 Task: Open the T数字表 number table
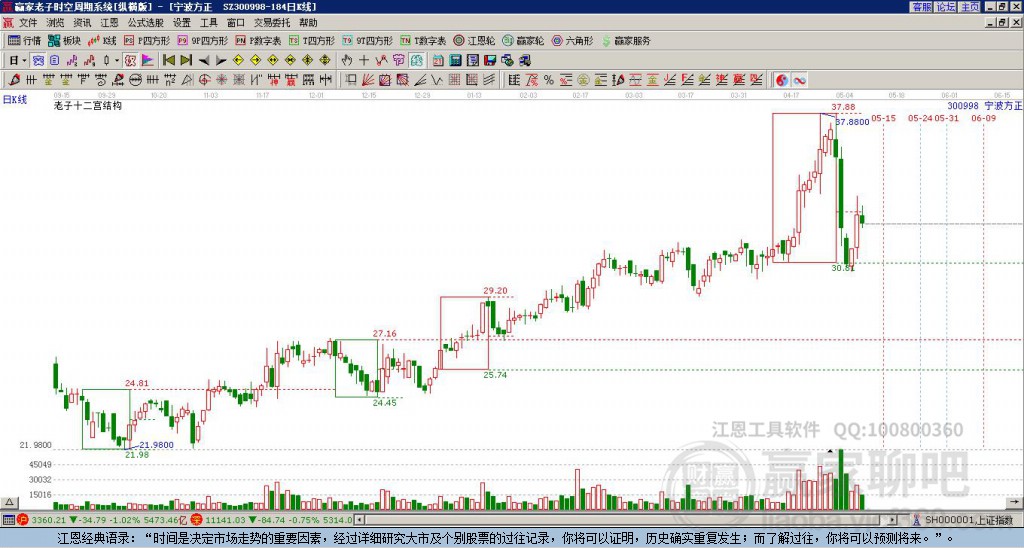(423, 40)
